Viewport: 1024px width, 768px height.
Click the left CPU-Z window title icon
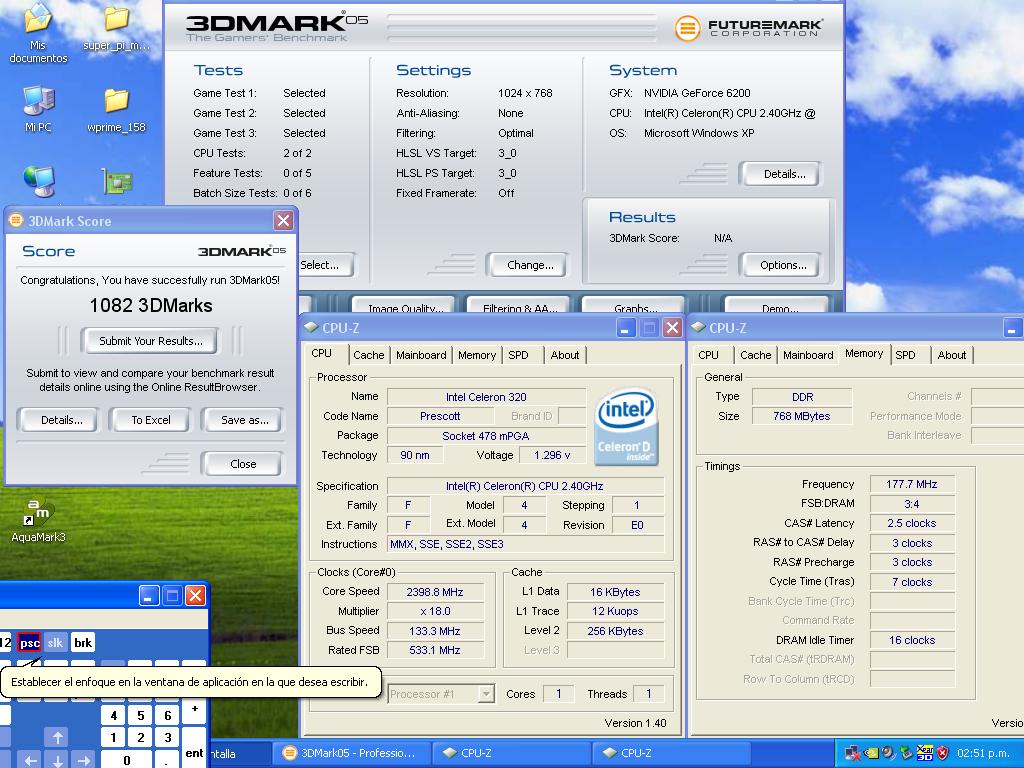tap(311, 328)
